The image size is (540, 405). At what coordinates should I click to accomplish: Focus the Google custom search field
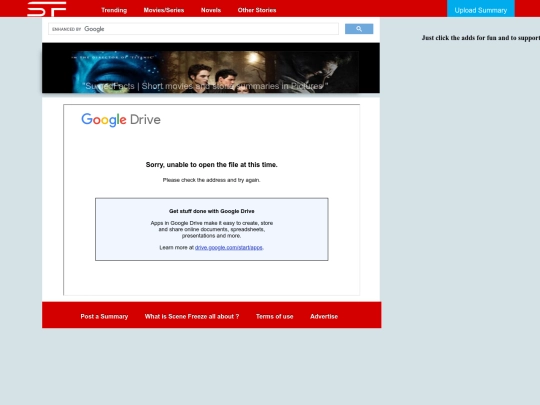coord(193,29)
